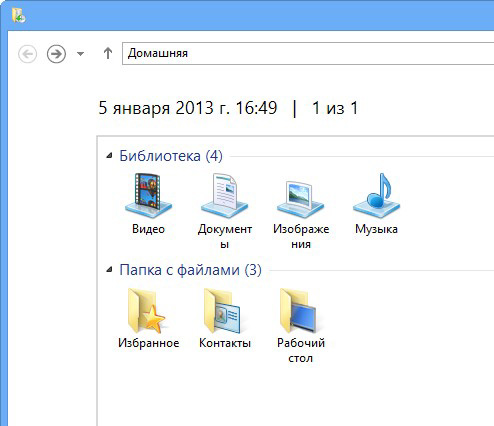Collapse the Библиотека (4) group
The width and height of the screenshot is (494, 426).
pos(109,156)
